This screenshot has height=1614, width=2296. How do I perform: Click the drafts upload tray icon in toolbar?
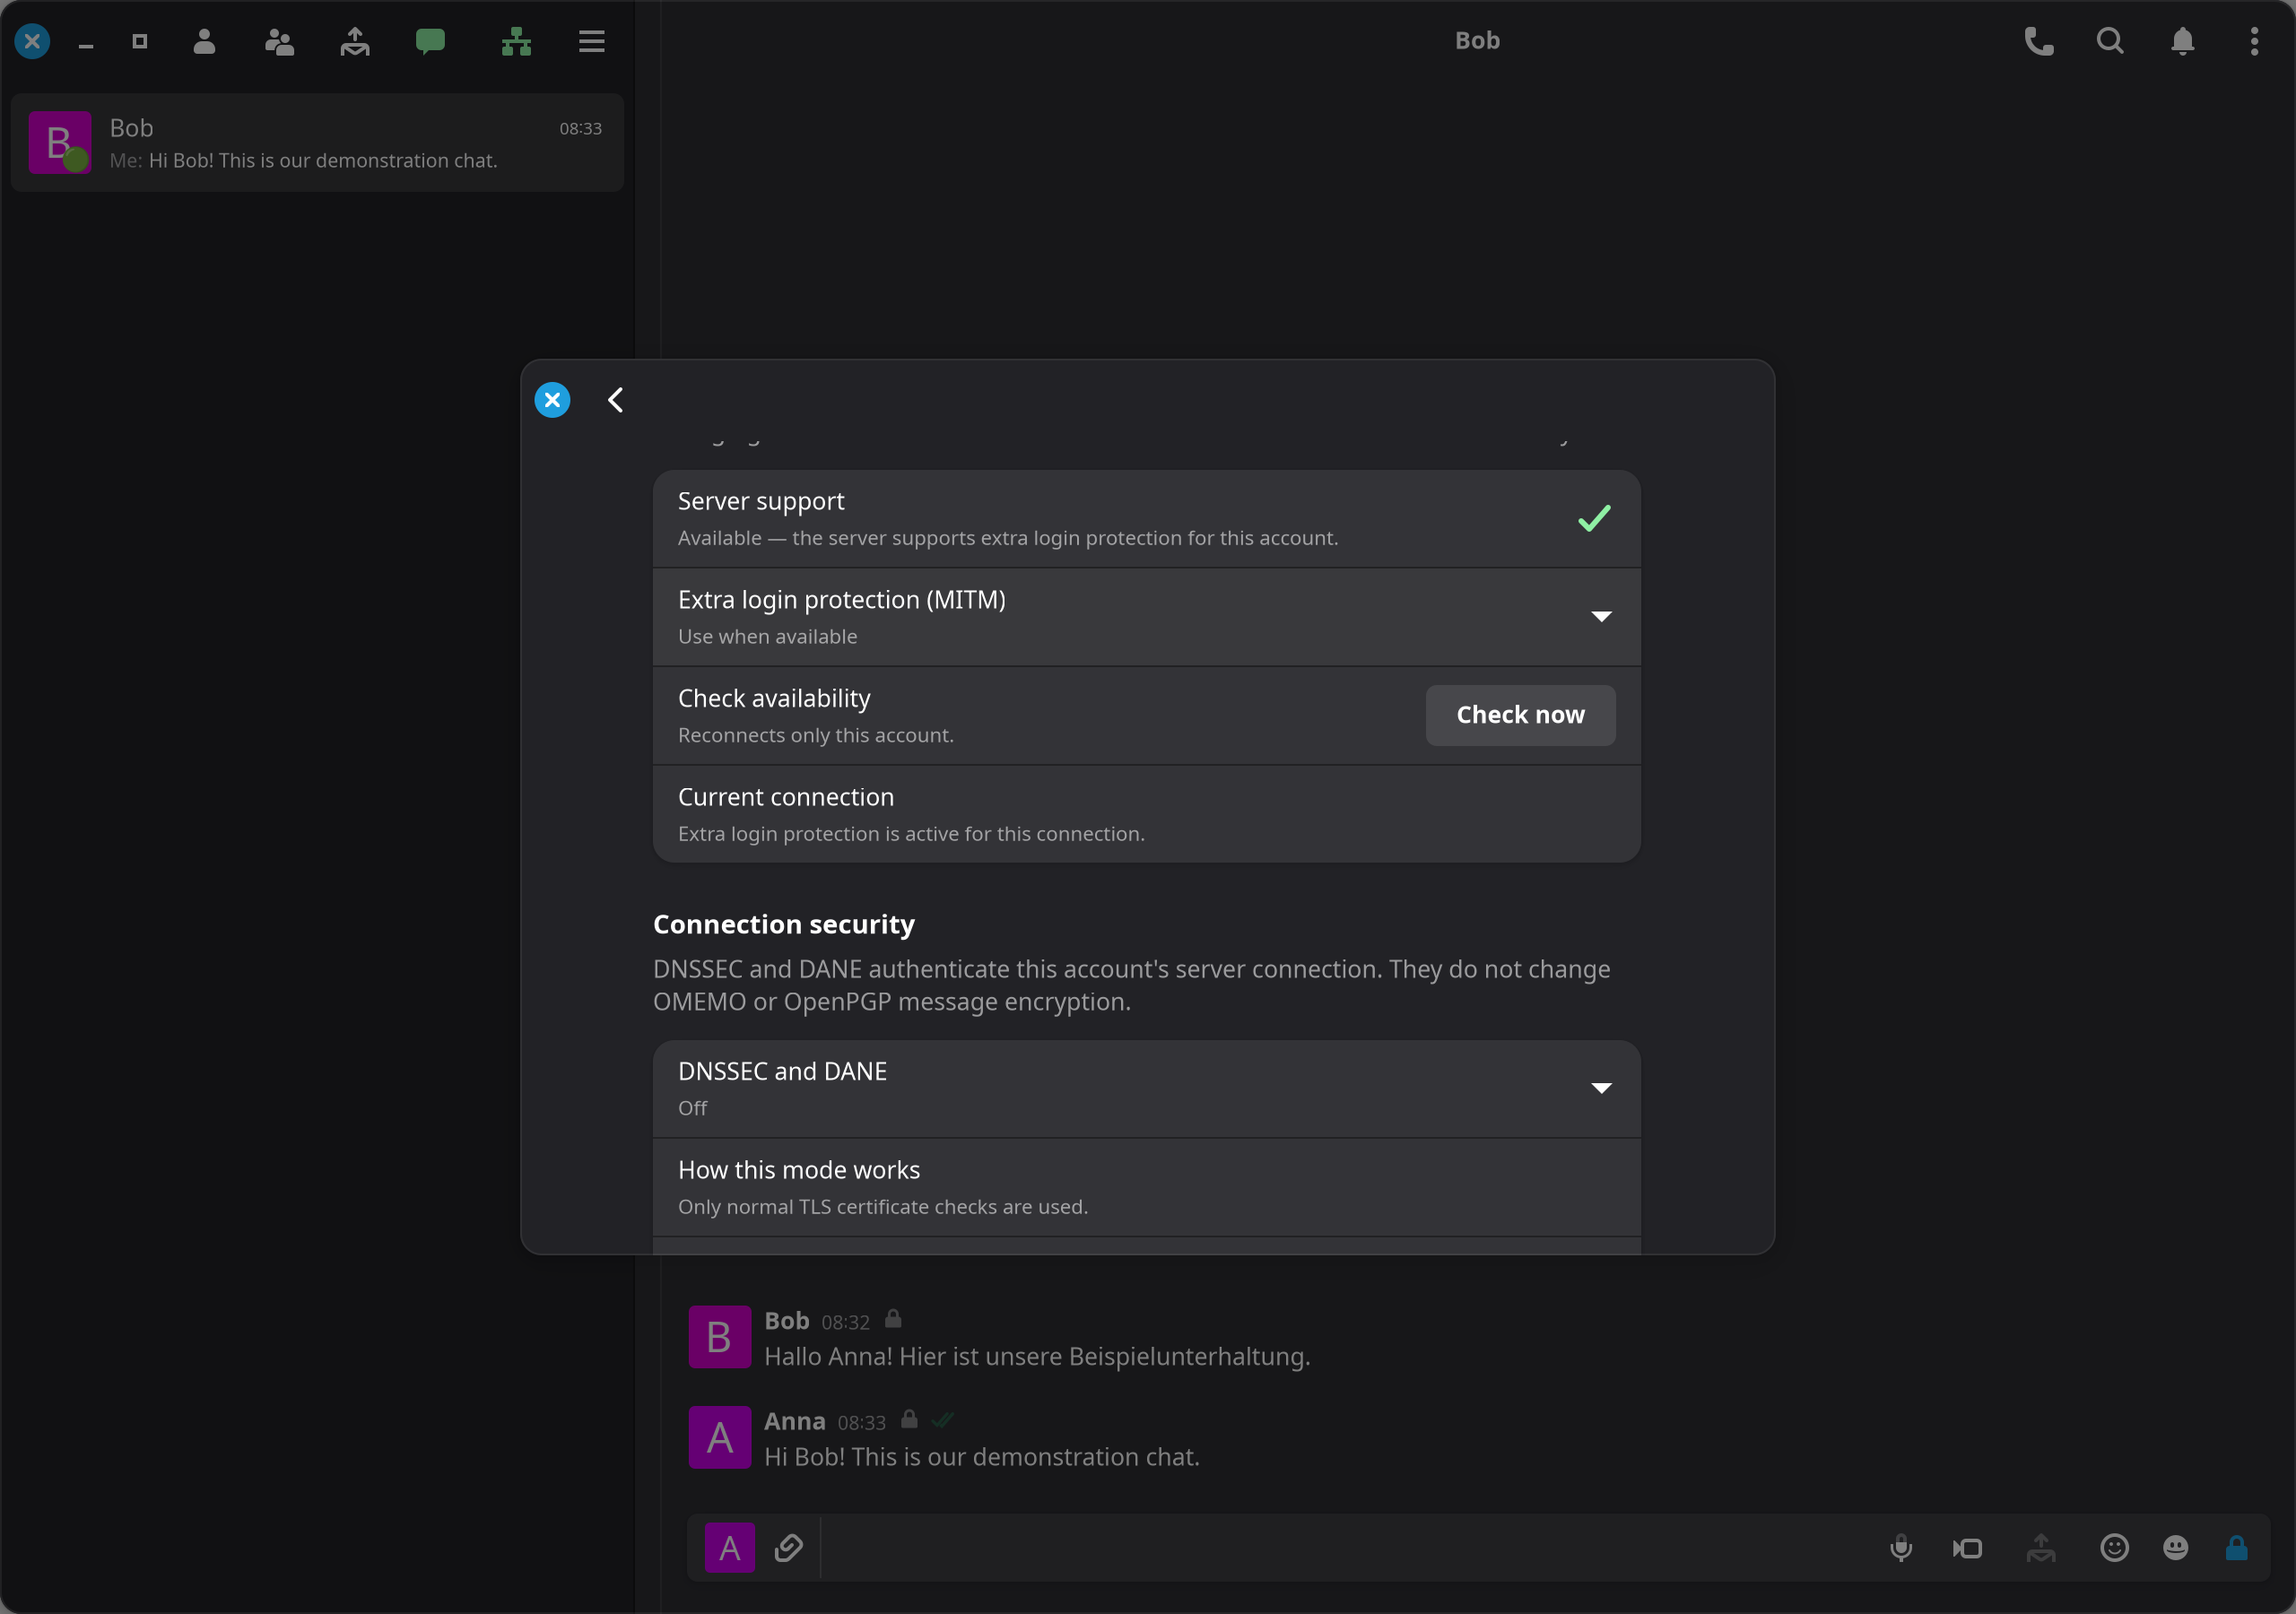pyautogui.click(x=355, y=41)
